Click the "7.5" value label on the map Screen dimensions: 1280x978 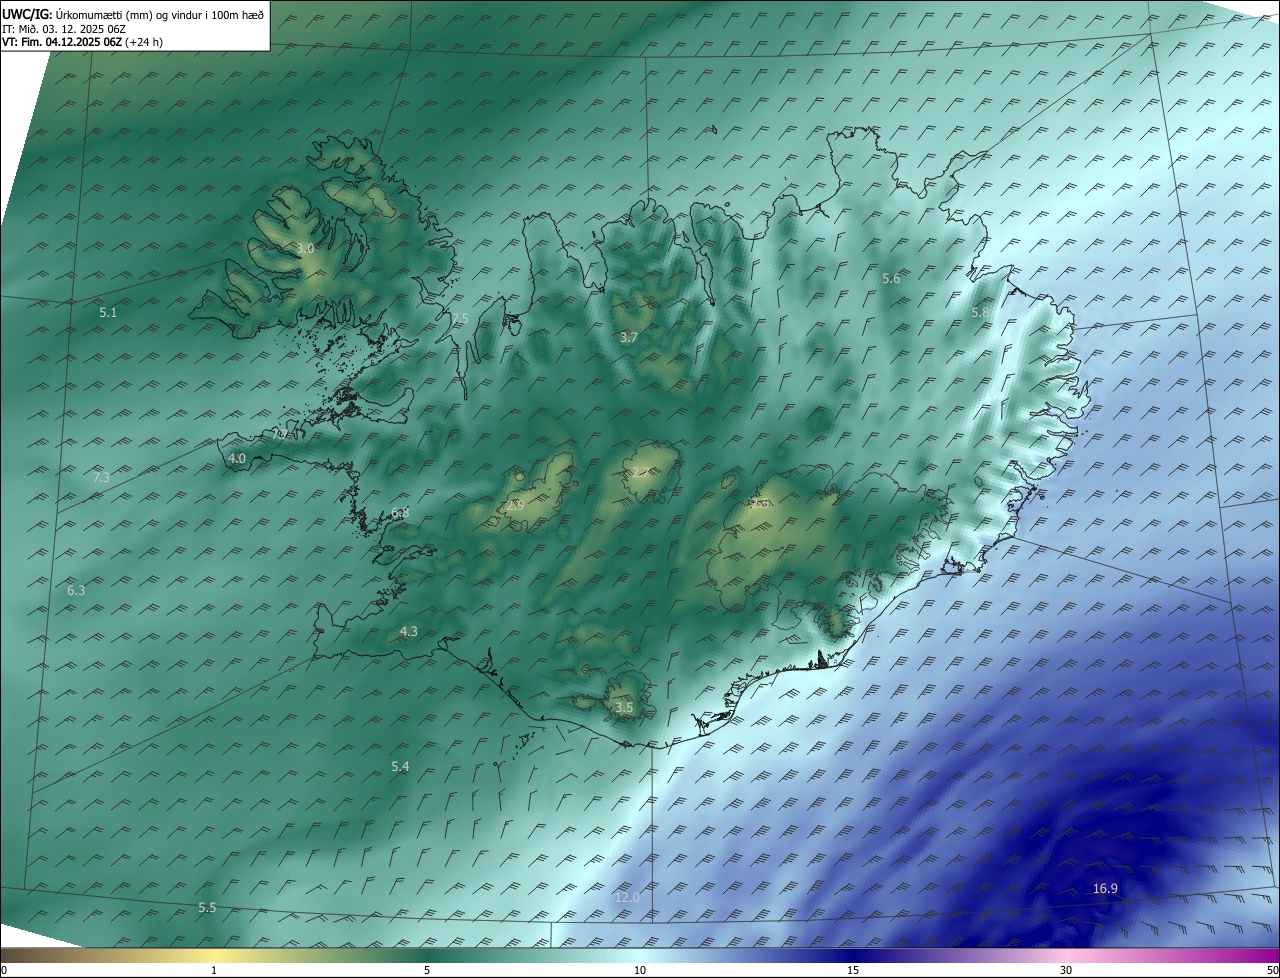click(x=459, y=318)
